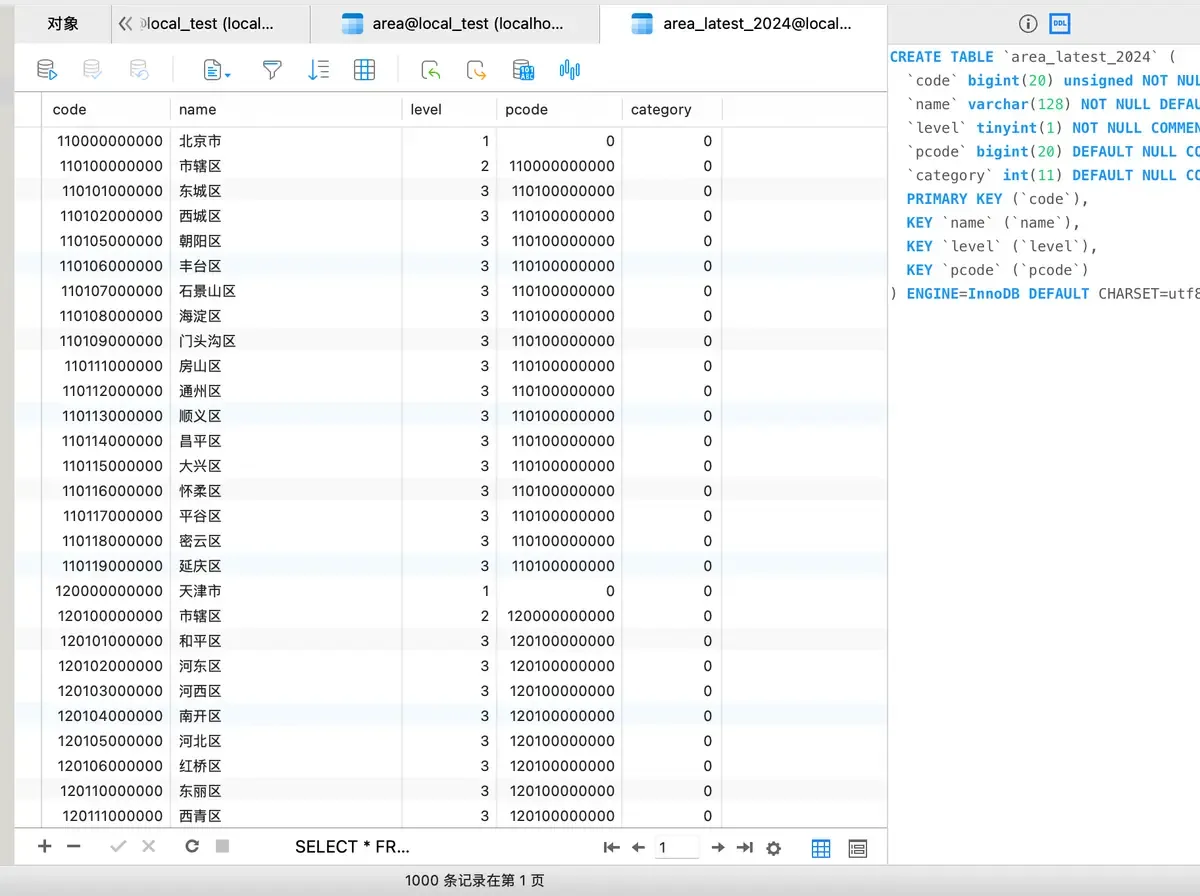Jump to the first page

pos(611,847)
